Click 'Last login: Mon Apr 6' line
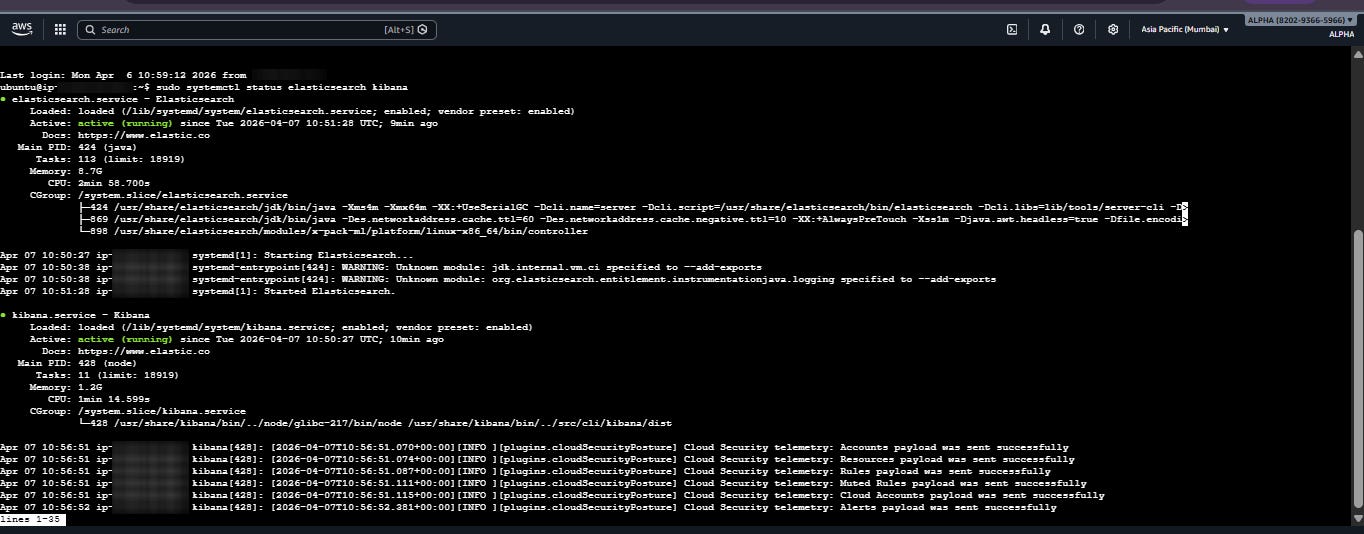Viewport: 1364px width, 534px height. point(163,75)
